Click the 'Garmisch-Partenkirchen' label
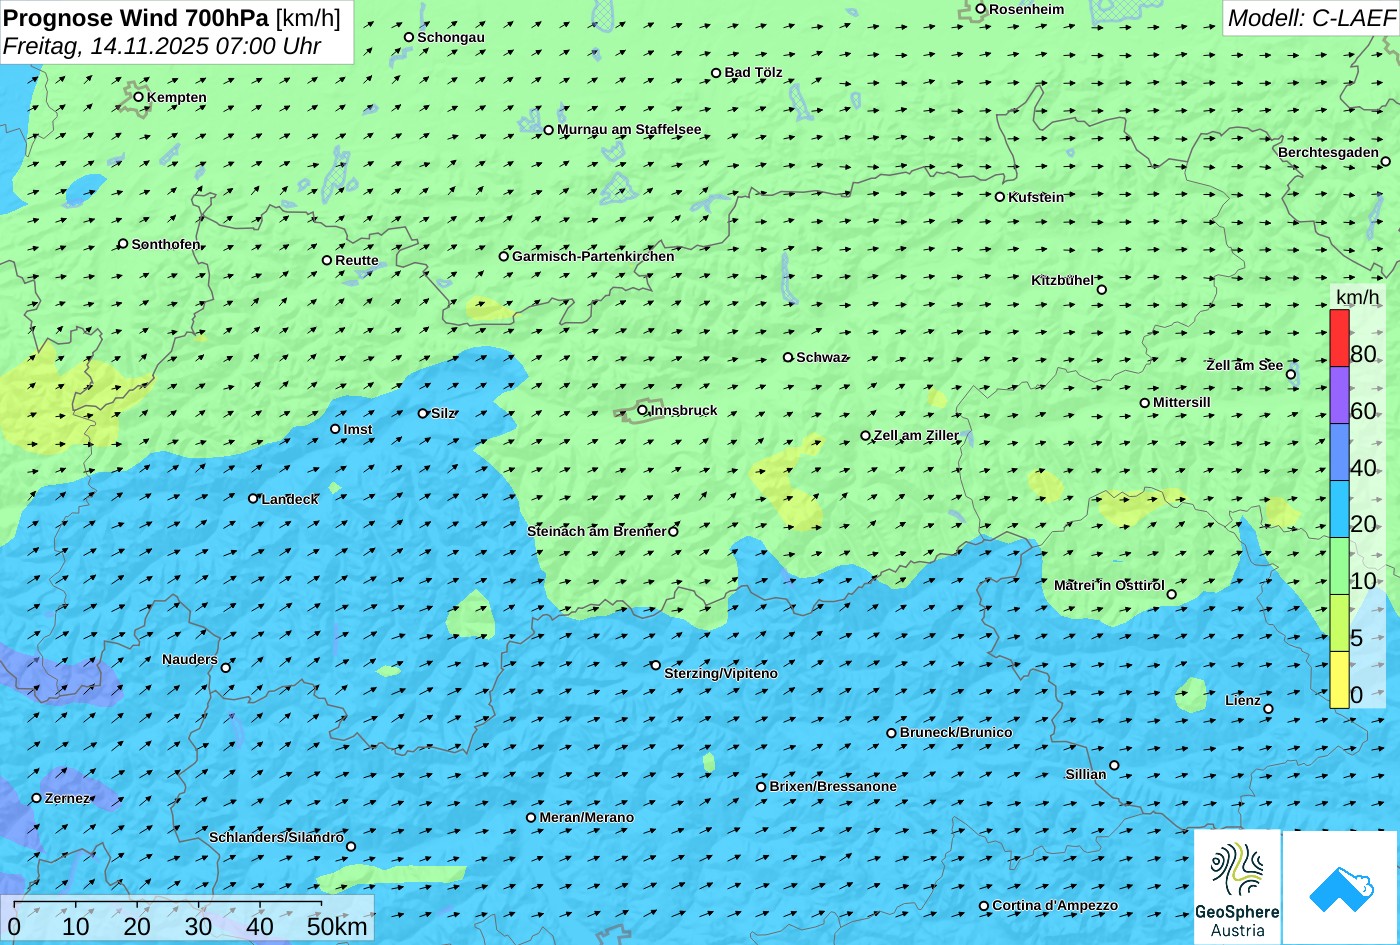1400x945 pixels. (593, 256)
